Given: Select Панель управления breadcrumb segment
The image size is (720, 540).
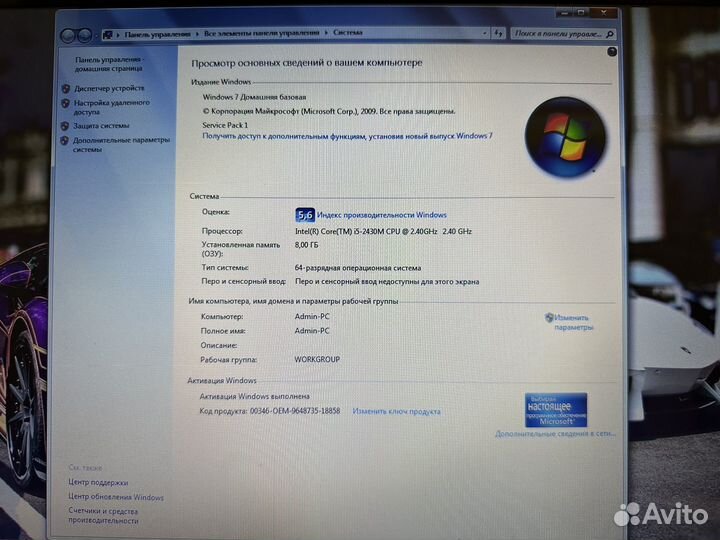Looking at the screenshot, I should (157, 34).
